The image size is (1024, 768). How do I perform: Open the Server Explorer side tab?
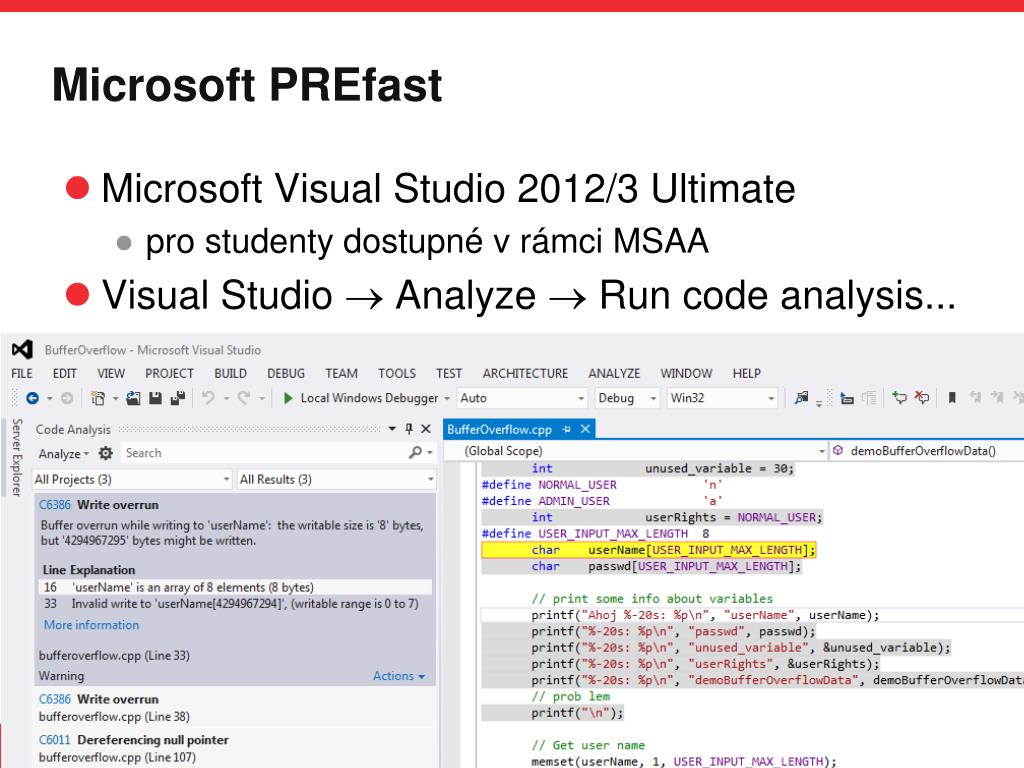point(17,457)
